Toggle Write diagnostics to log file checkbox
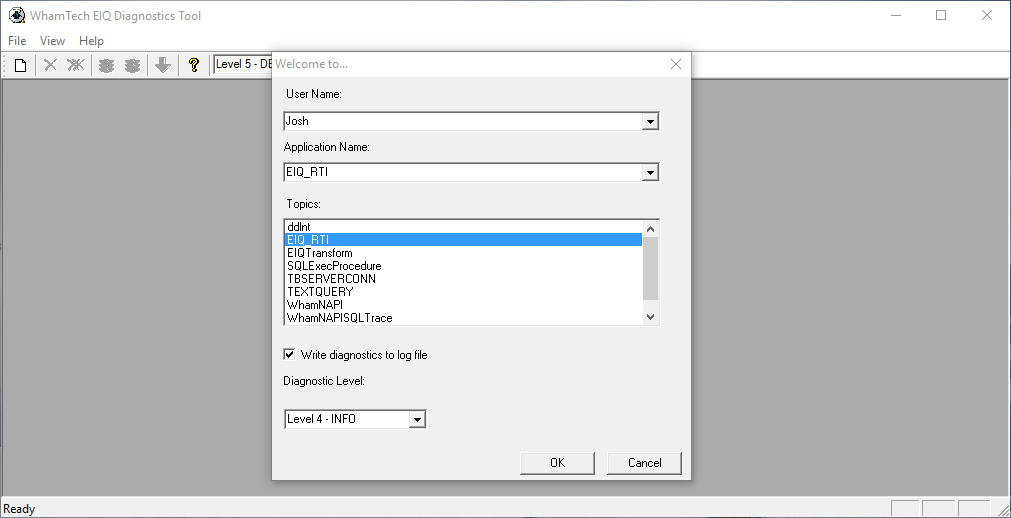Image resolution: width=1011 pixels, height=518 pixels. [290, 354]
